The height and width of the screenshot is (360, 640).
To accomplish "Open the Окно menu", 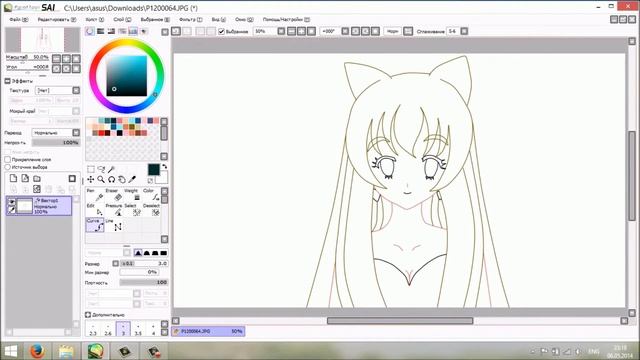I will click(x=244, y=19).
